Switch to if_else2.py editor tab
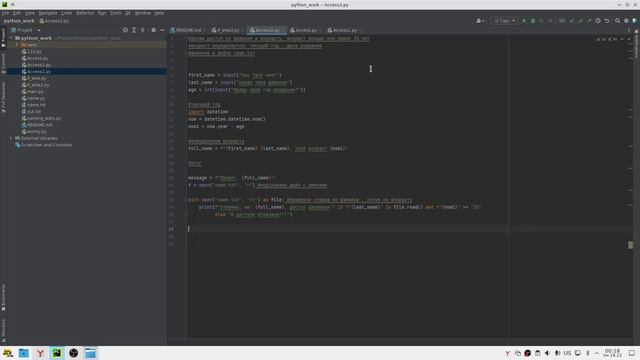 tap(226, 30)
